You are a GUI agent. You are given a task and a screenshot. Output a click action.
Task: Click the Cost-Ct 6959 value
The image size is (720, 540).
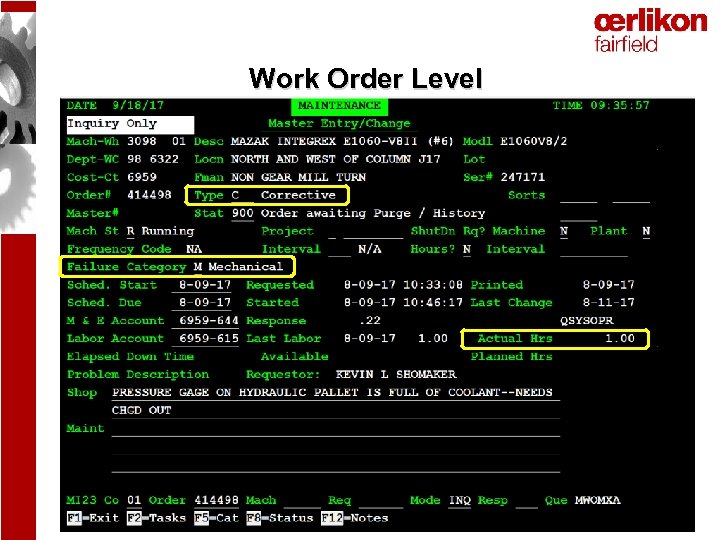(x=142, y=177)
